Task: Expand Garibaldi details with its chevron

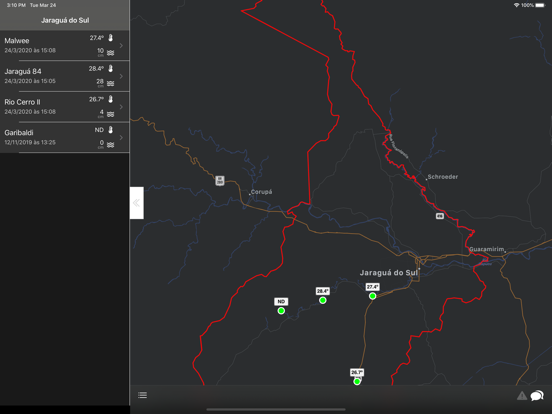Action: pyautogui.click(x=121, y=137)
